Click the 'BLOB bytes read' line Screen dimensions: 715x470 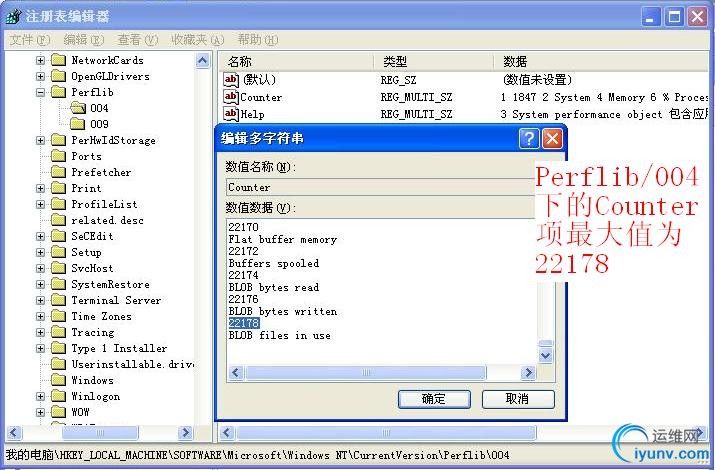coord(274,288)
